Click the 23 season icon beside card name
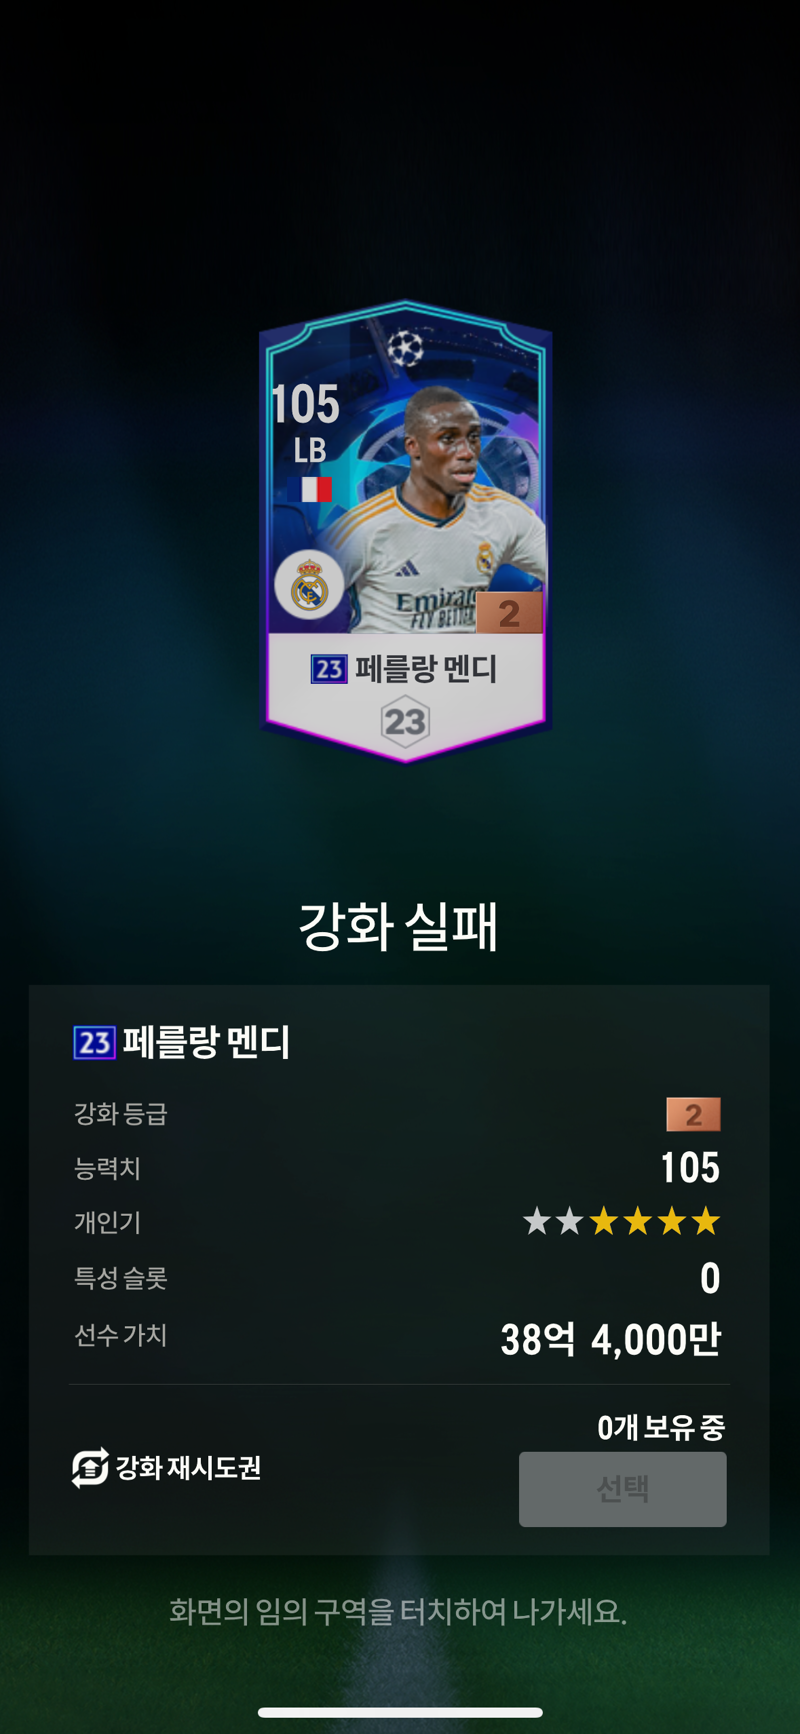The width and height of the screenshot is (800, 1734). 329,669
